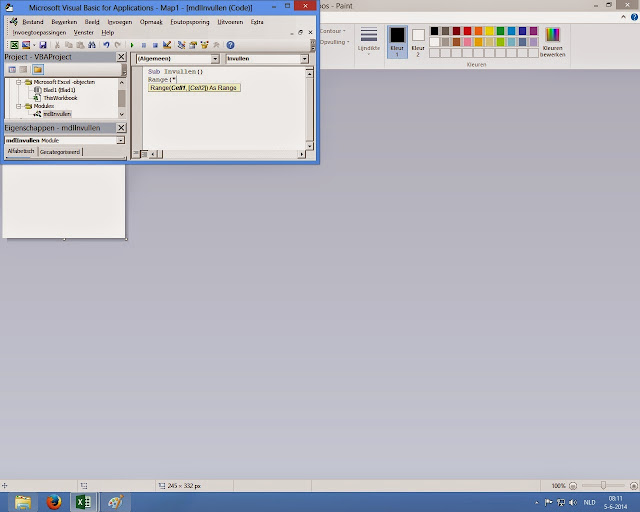
Task: Collapse the Microsoft Excel-objecten tree node
Action: point(18,82)
